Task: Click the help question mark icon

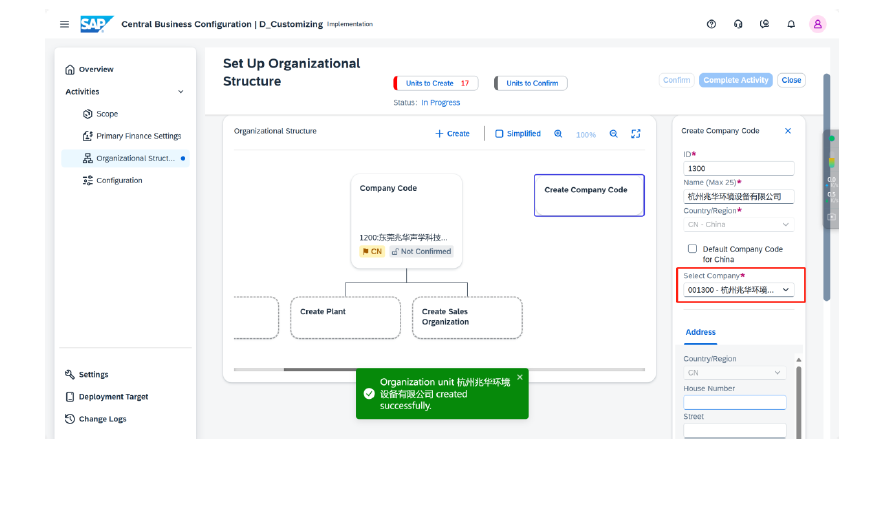Action: tap(711, 24)
